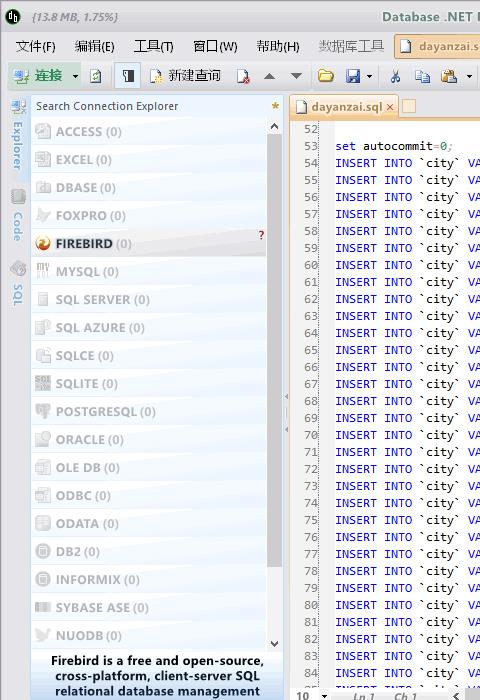The height and width of the screenshot is (700, 480).
Task: Open the 工具(T) menu
Action: coord(154,46)
